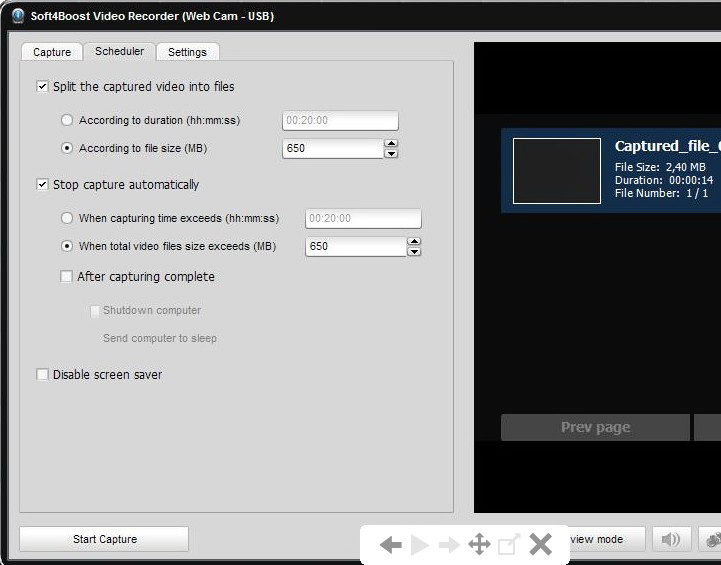Select the captured file thumbnail preview

point(557,171)
